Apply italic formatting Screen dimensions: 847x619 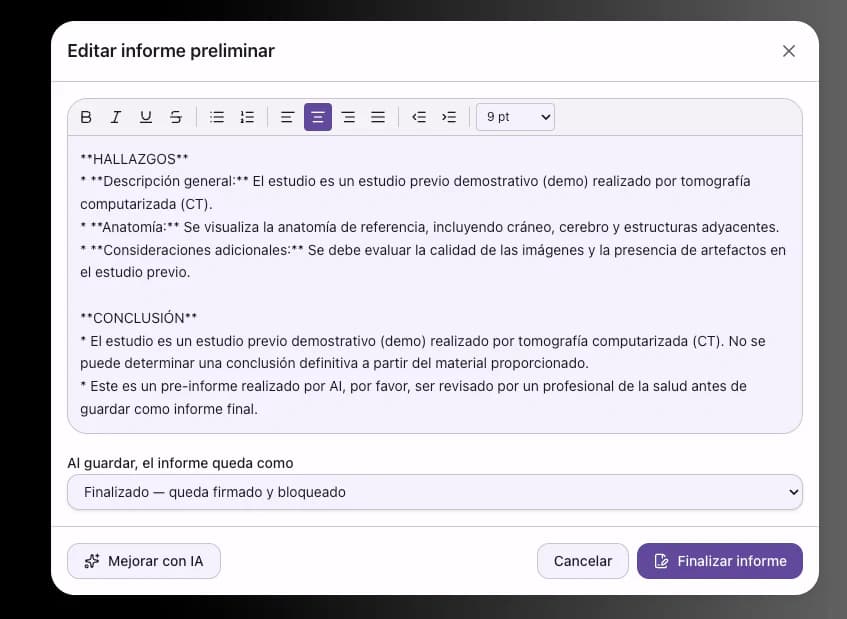click(116, 117)
